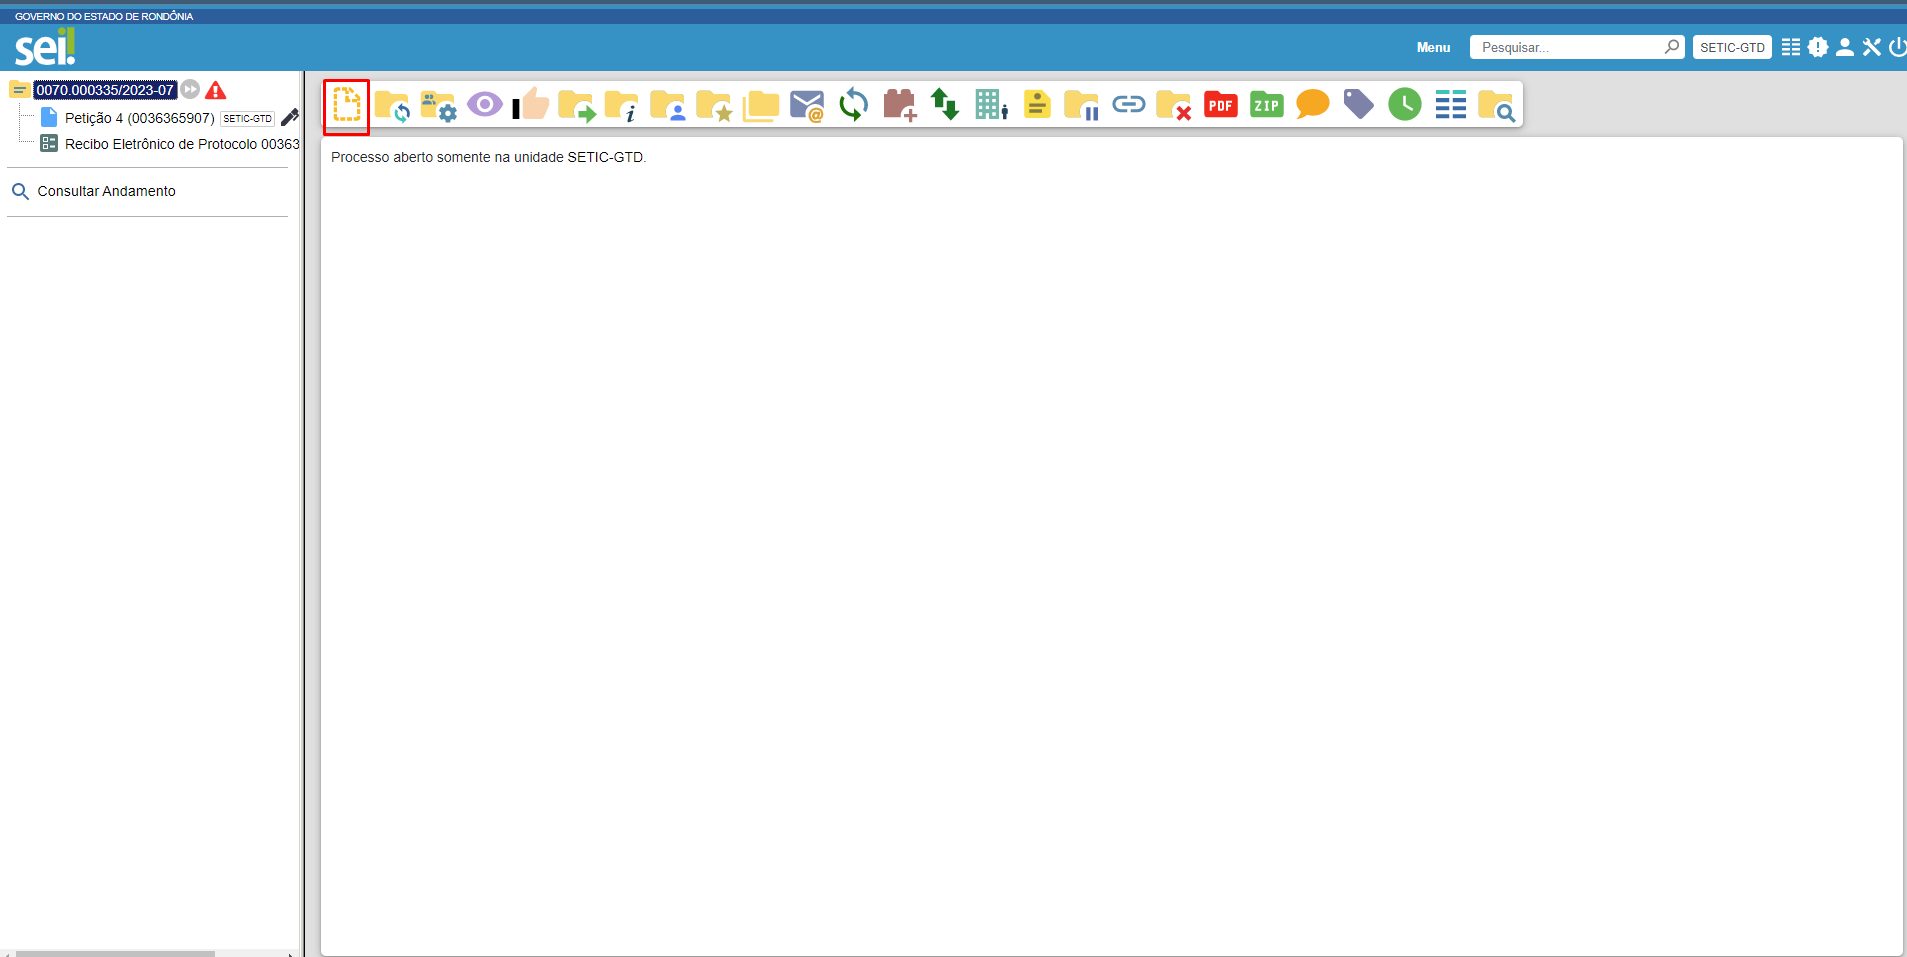Click the green up-down arrows icon
Viewport: 1907px width, 957px height.
click(x=945, y=104)
